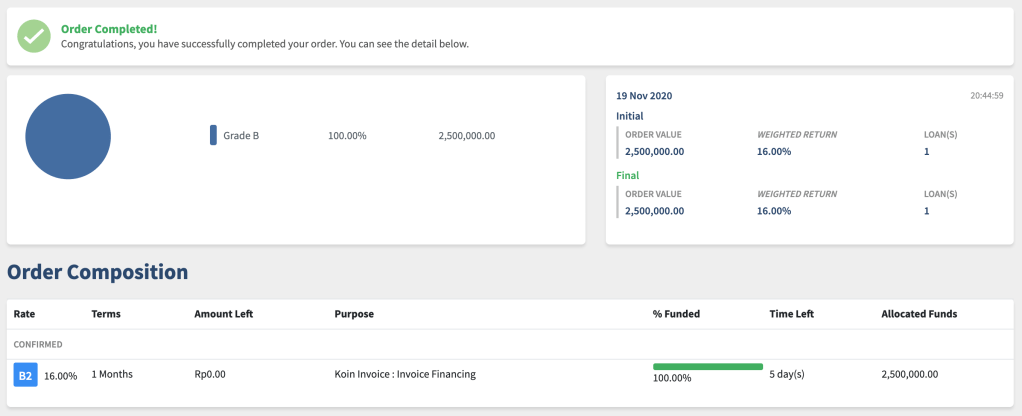Select the Allocated Funds column header
1022x416 pixels.
click(918, 314)
